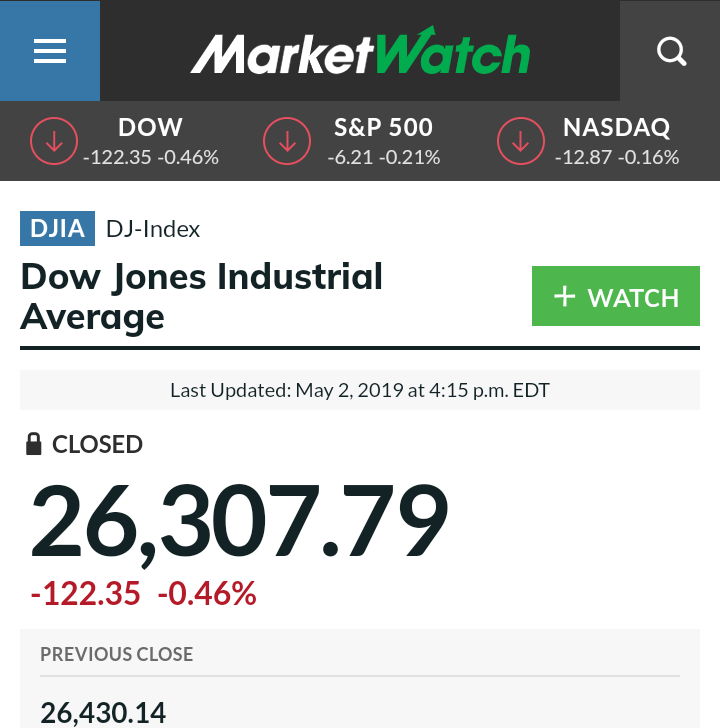Image resolution: width=720 pixels, height=728 pixels.
Task: Click the 26,430.14 previous close value
Action: (x=103, y=712)
